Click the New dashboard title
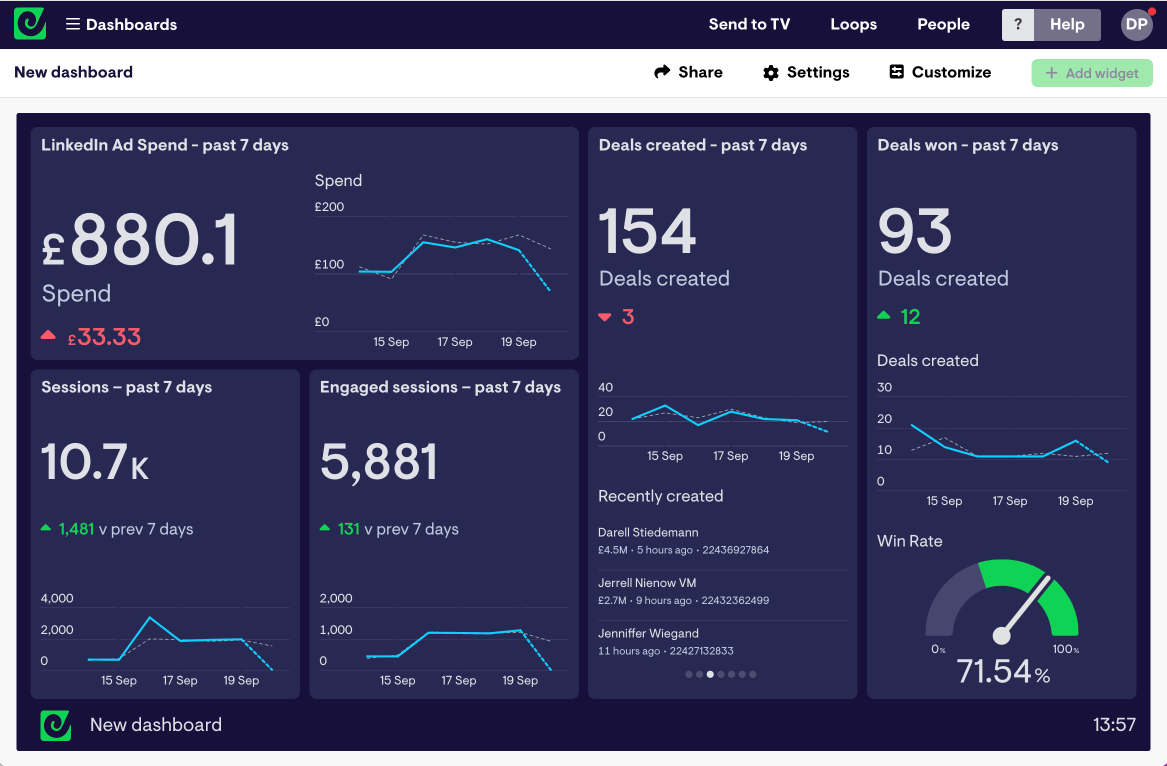1167x766 pixels. 73,72
